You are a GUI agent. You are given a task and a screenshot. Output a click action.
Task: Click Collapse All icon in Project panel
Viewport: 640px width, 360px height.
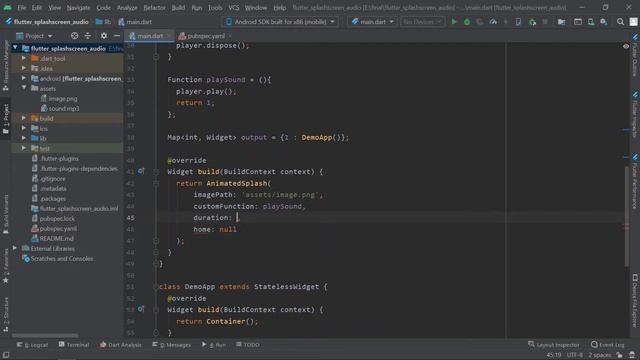coord(88,36)
